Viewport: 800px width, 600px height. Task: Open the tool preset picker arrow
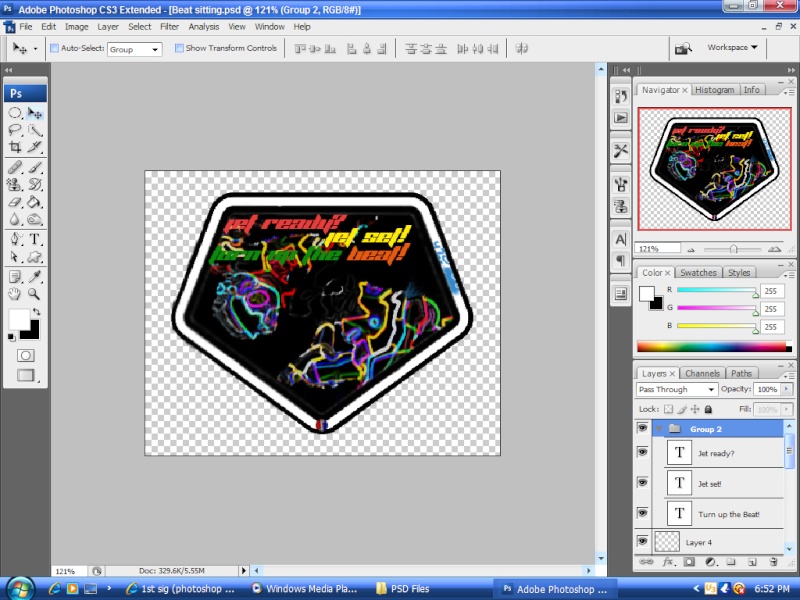35,49
